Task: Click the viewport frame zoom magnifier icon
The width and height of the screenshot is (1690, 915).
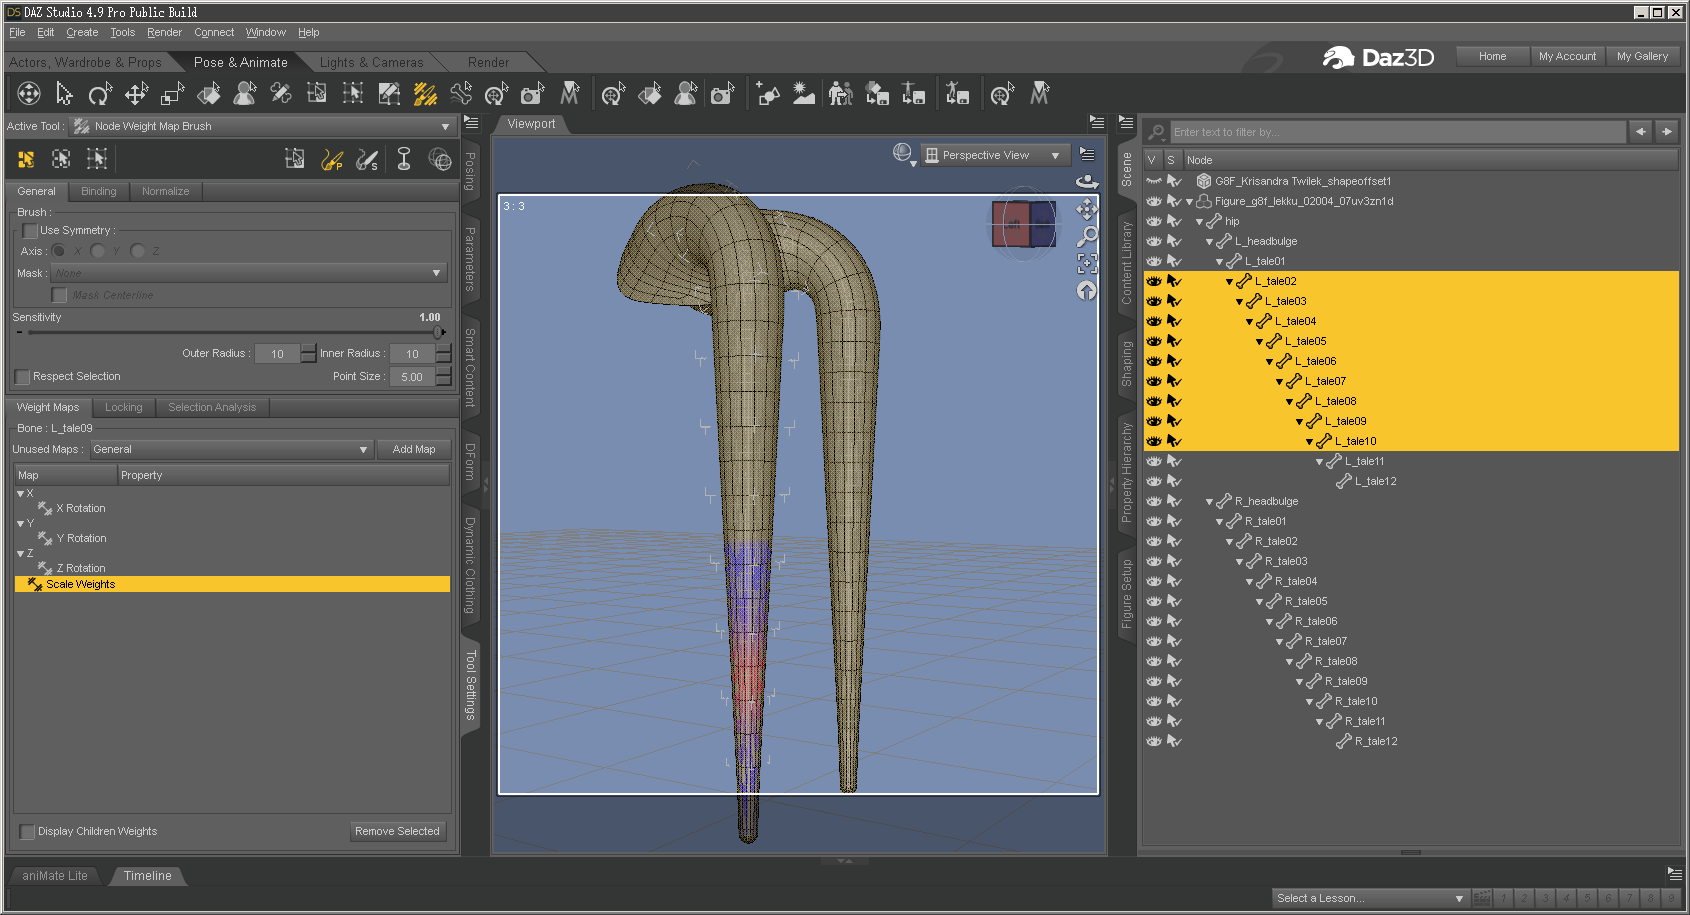Action: click(1087, 237)
